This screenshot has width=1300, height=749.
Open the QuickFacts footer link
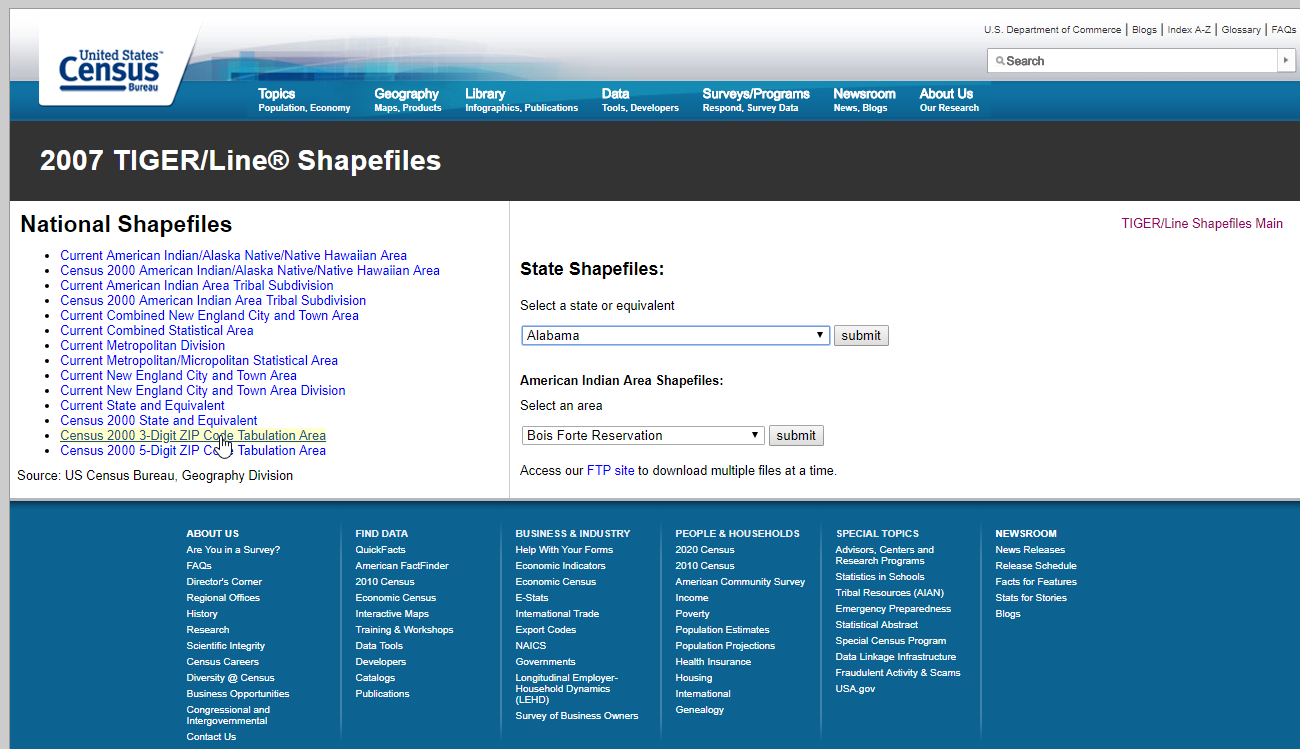pos(380,550)
